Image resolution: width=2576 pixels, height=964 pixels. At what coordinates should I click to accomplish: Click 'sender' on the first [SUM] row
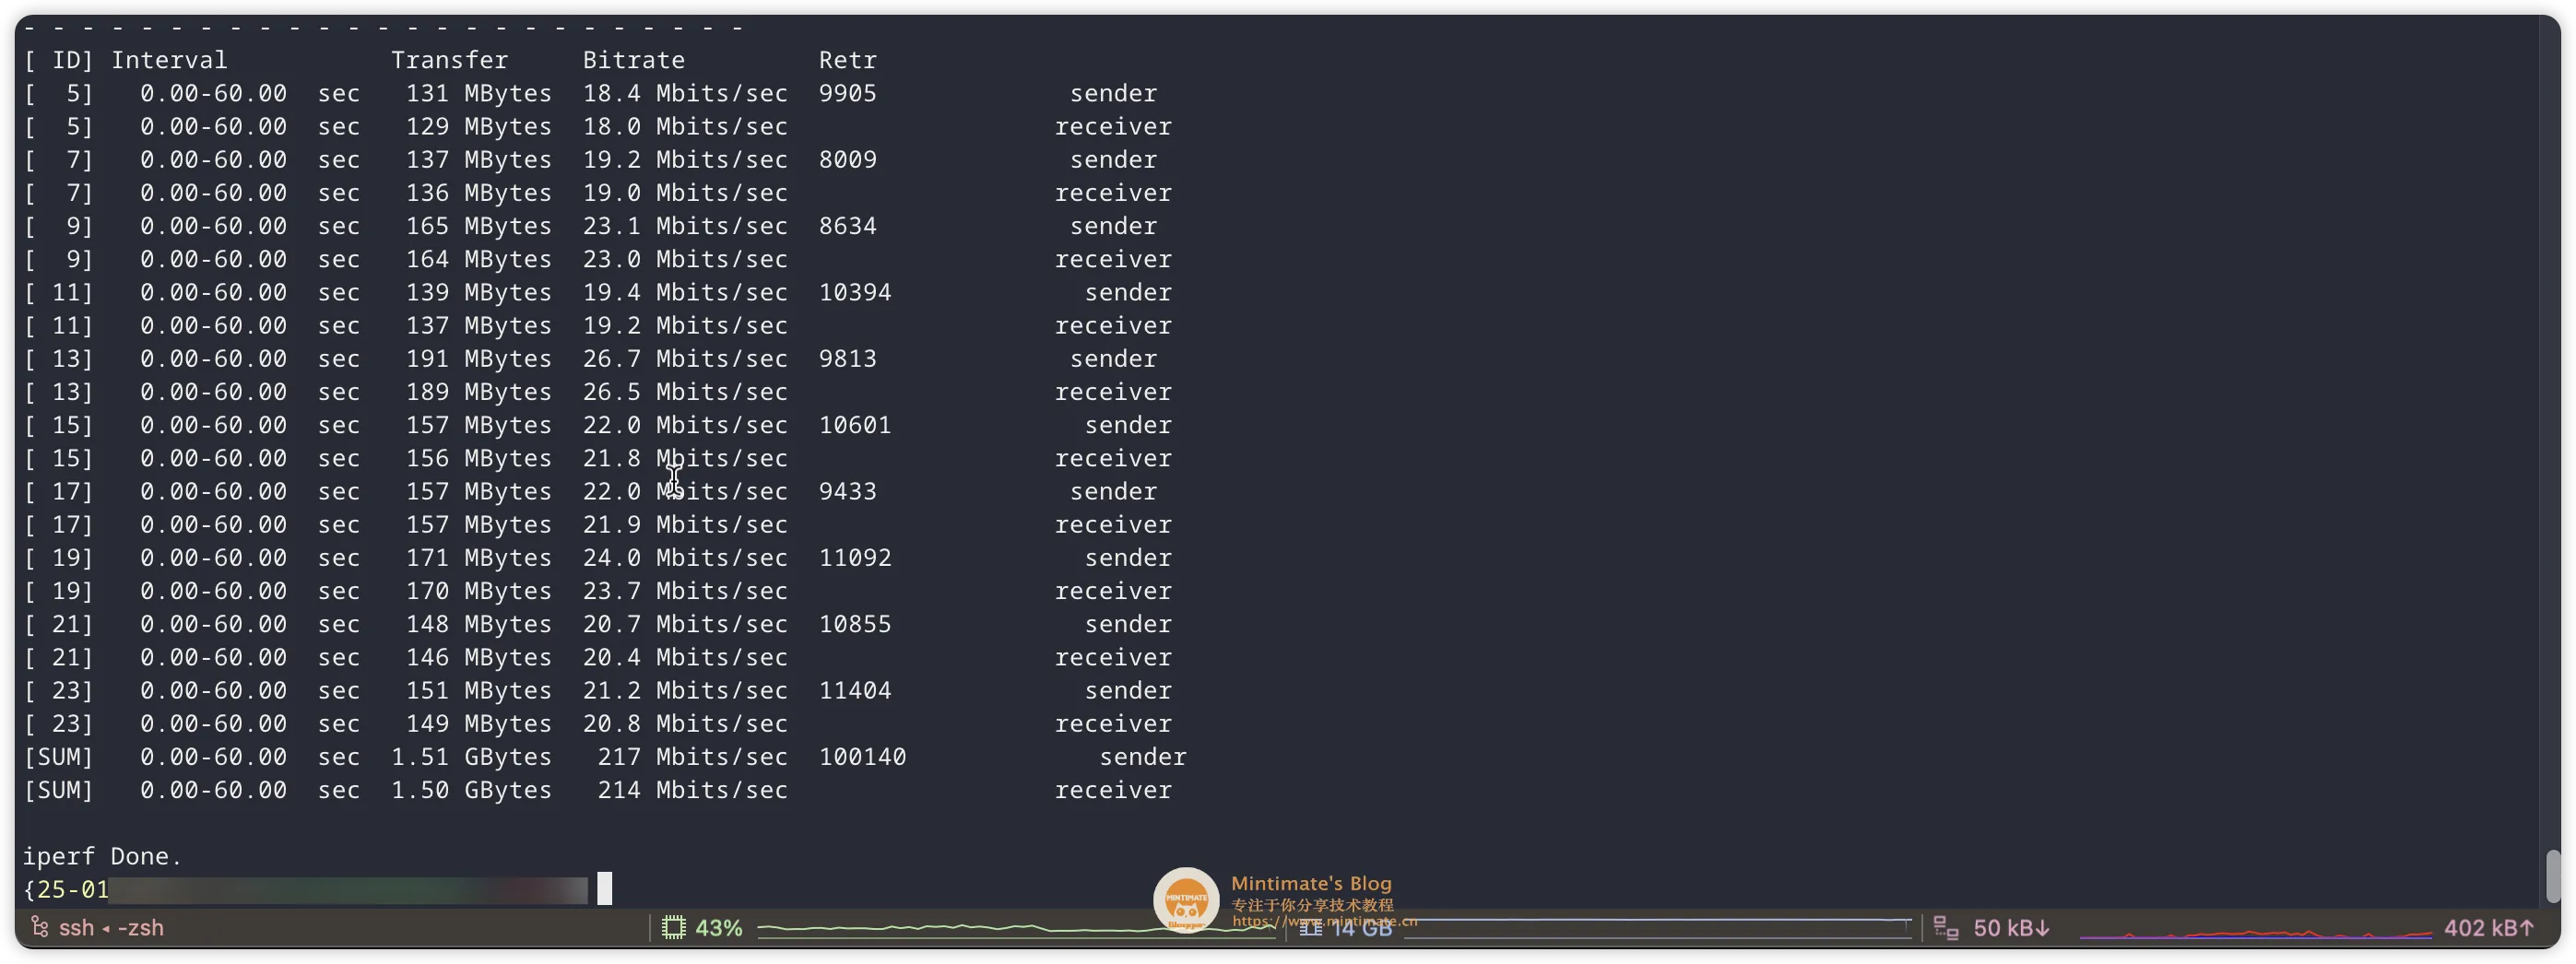1143,756
